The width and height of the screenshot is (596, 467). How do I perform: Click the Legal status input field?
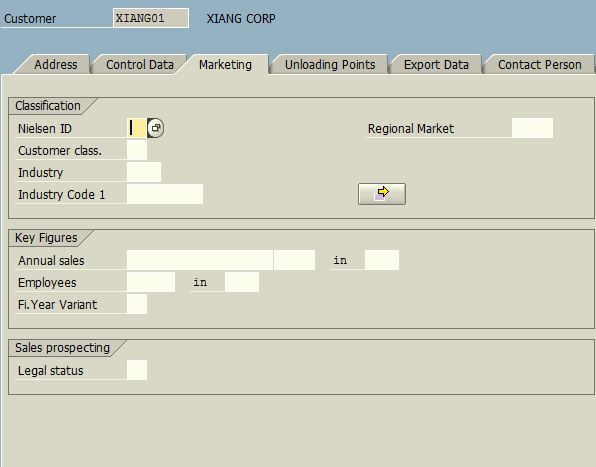coord(137,370)
